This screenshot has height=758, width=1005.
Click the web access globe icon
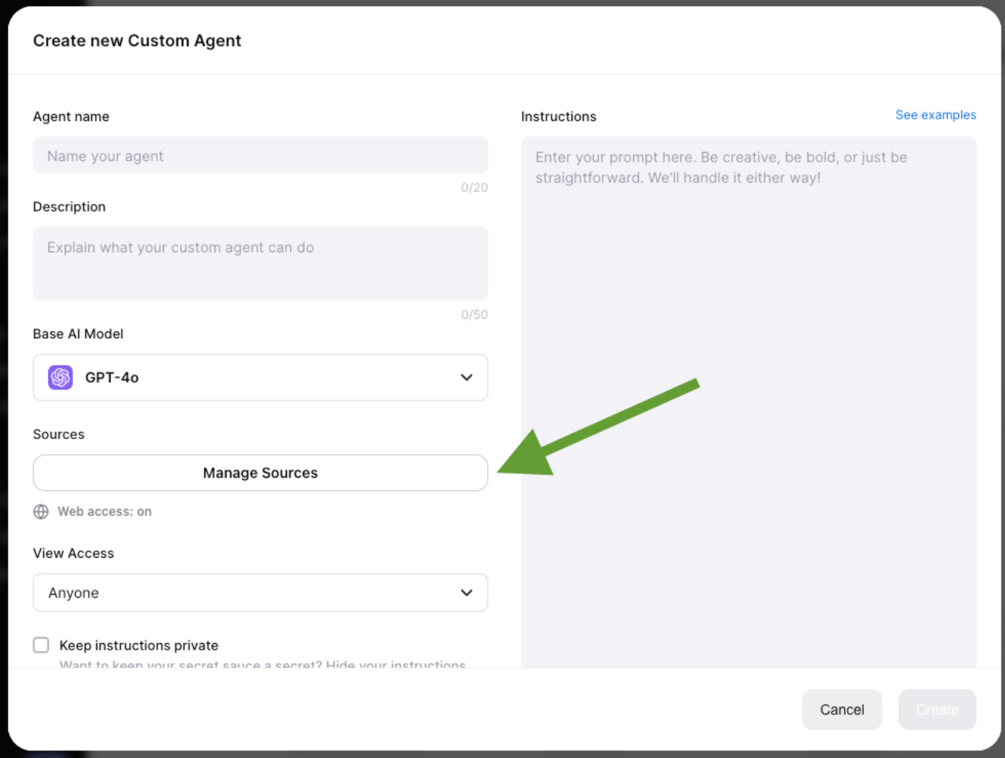click(41, 511)
